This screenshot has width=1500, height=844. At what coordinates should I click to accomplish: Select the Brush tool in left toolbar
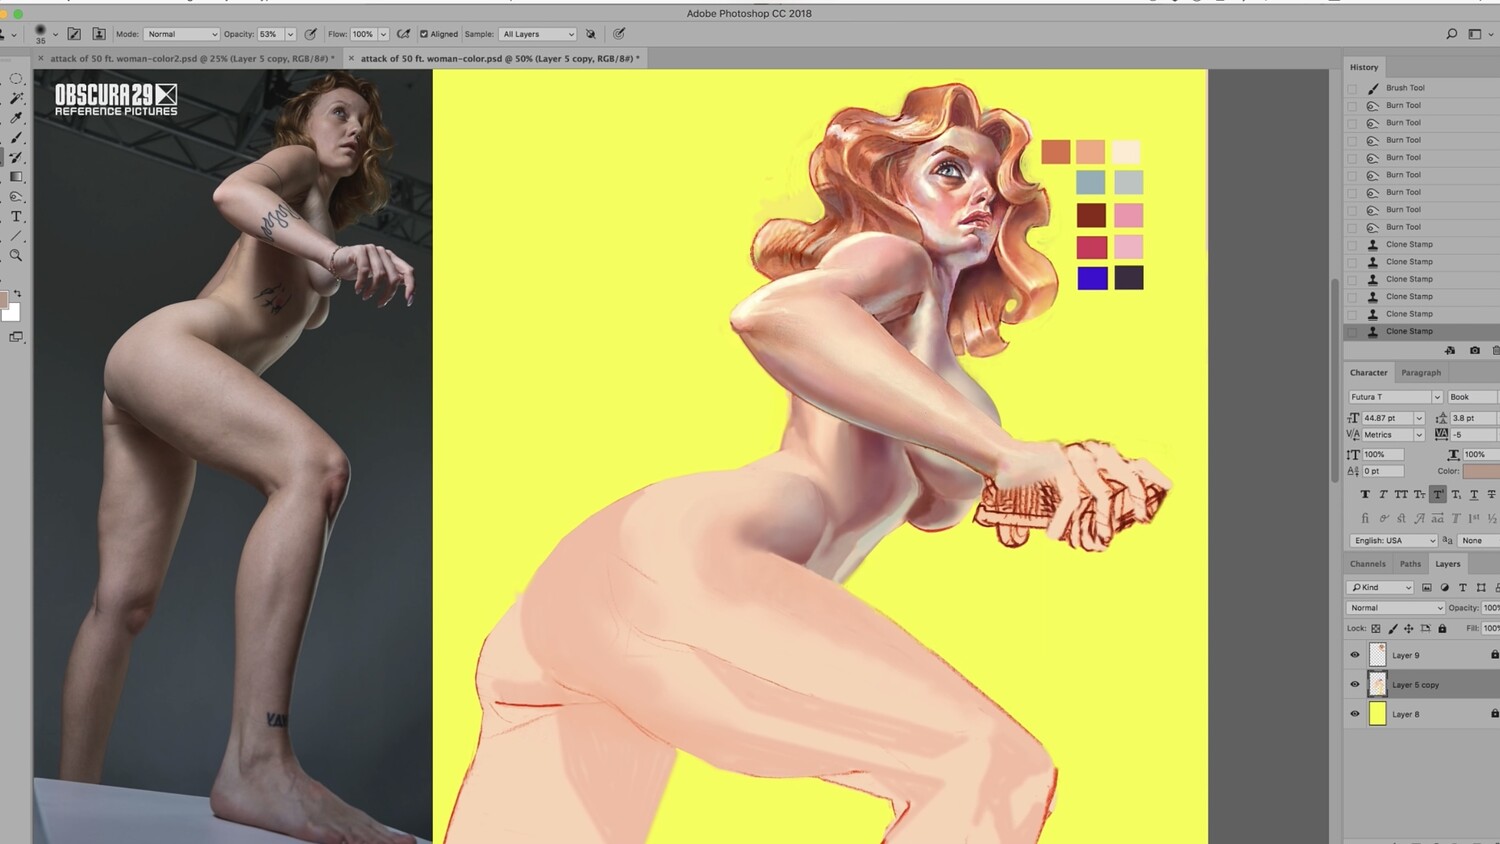click(16, 138)
